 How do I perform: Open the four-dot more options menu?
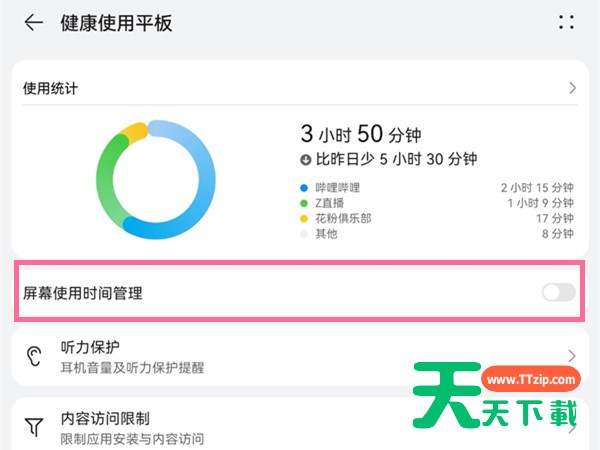[566, 23]
